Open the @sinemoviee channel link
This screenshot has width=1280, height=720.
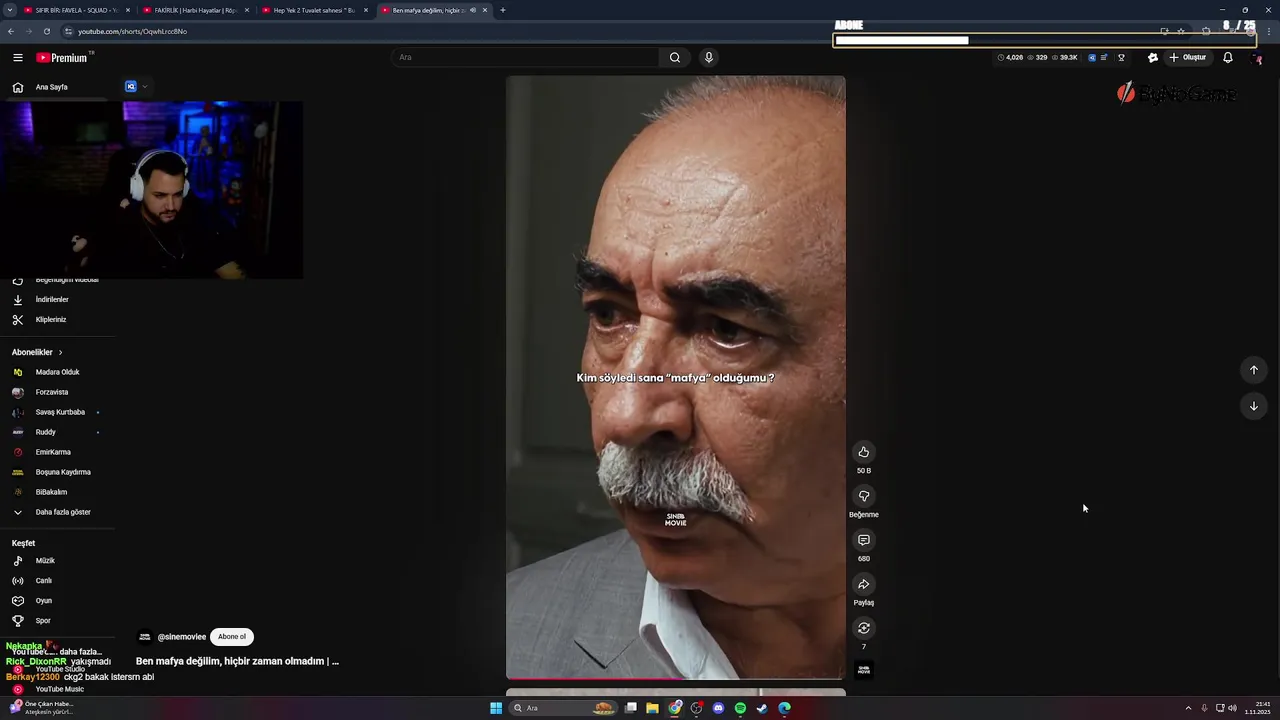[x=181, y=637]
